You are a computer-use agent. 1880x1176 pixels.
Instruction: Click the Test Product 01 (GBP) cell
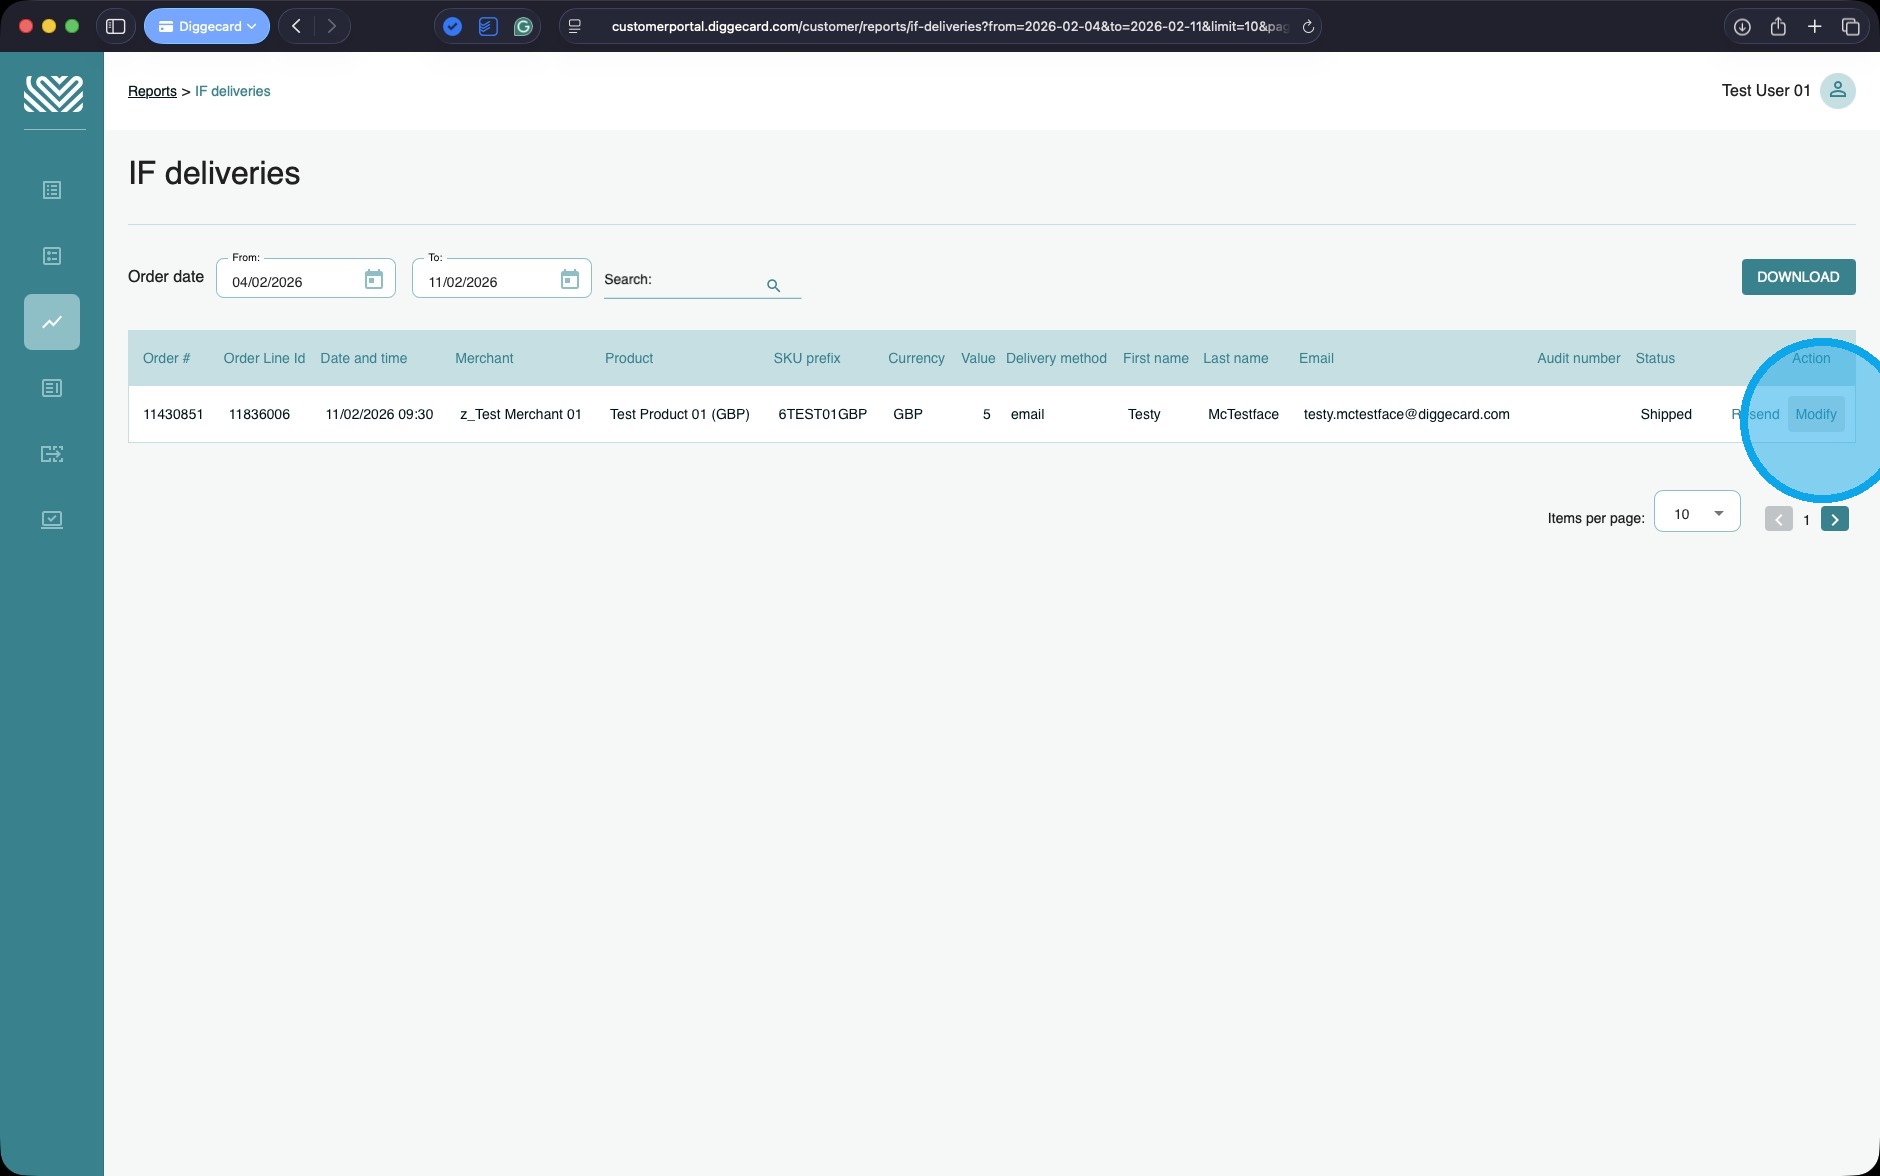tap(680, 414)
